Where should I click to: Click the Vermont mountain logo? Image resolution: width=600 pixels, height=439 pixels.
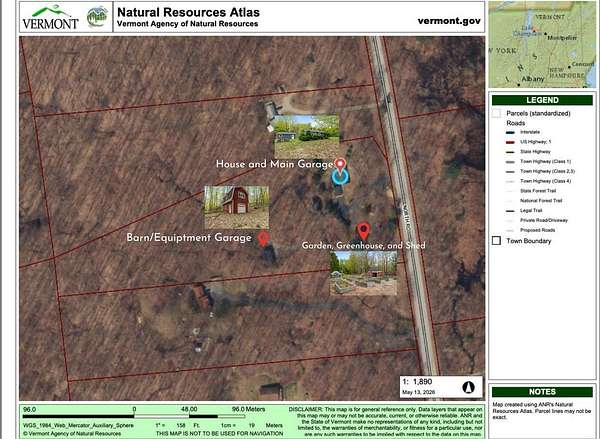click(x=50, y=17)
